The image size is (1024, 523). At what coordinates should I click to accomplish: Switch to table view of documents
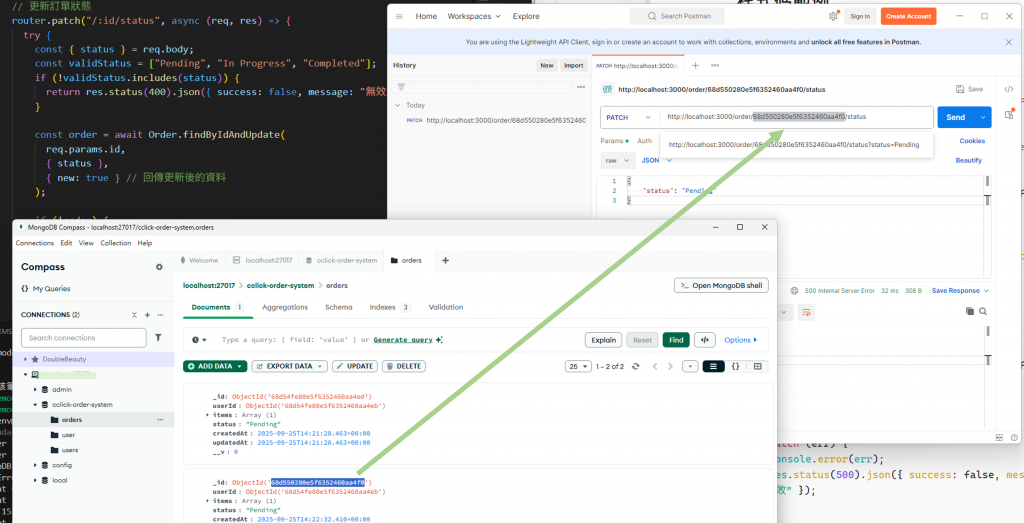(758, 366)
